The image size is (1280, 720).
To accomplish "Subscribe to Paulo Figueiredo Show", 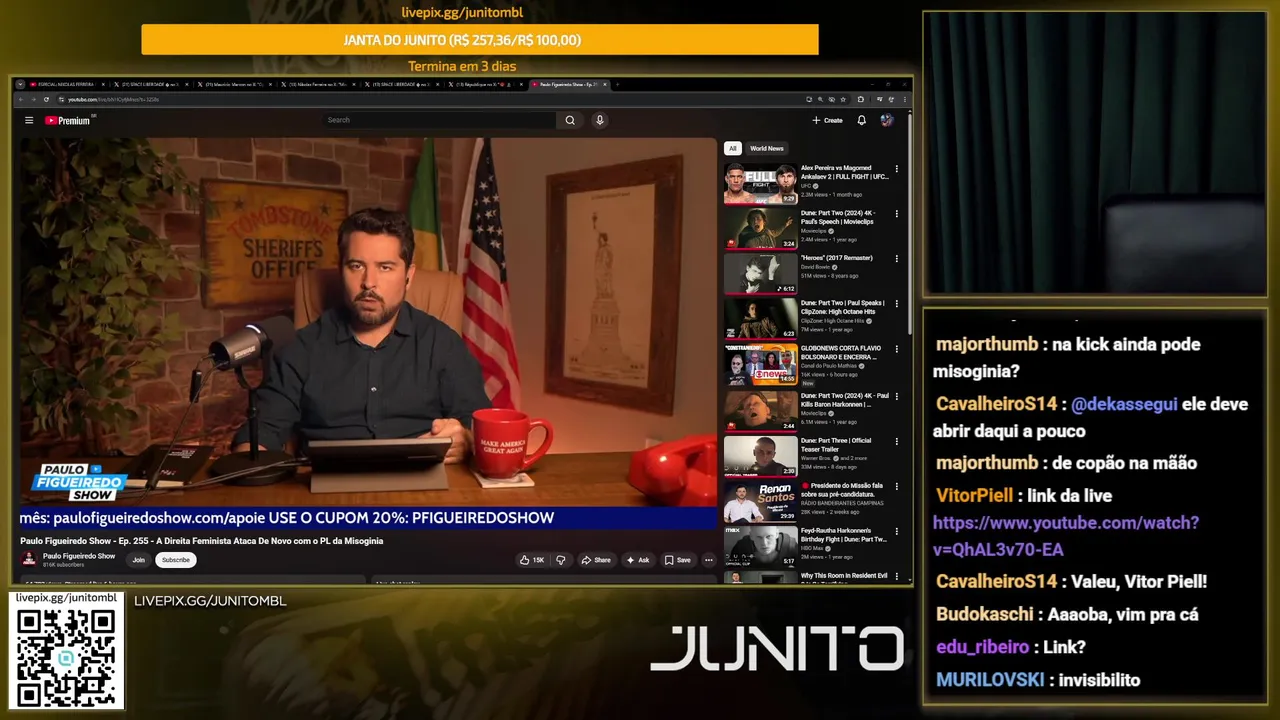I will (x=175, y=560).
